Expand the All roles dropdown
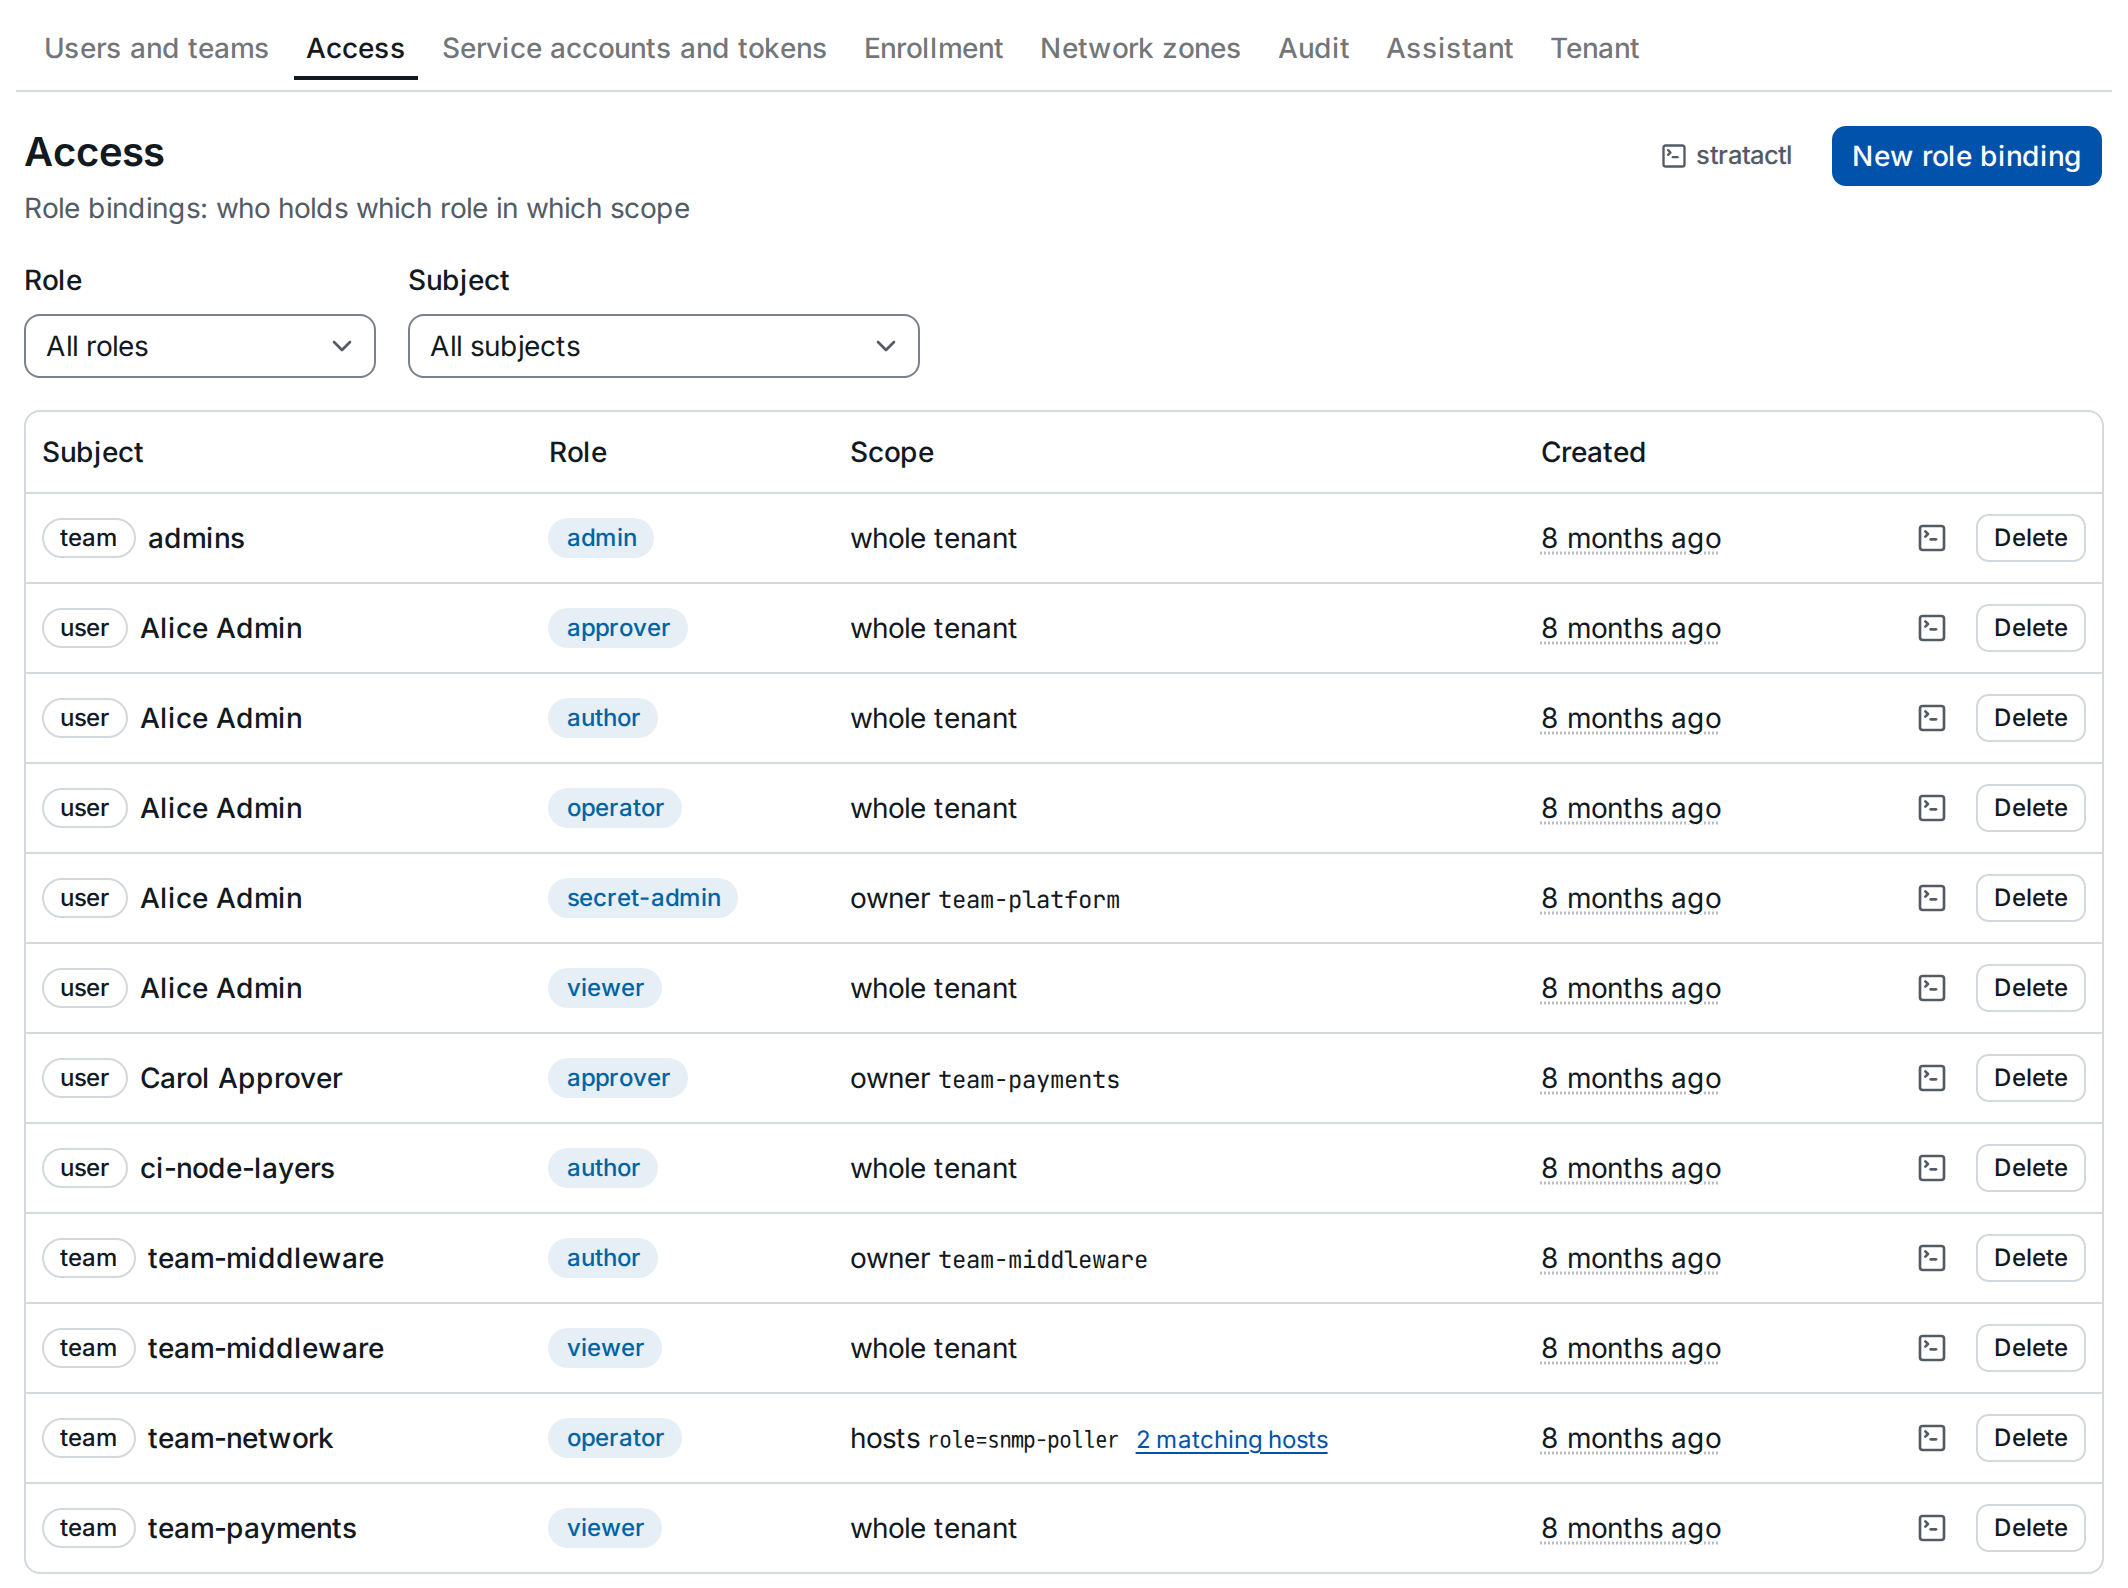 200,346
